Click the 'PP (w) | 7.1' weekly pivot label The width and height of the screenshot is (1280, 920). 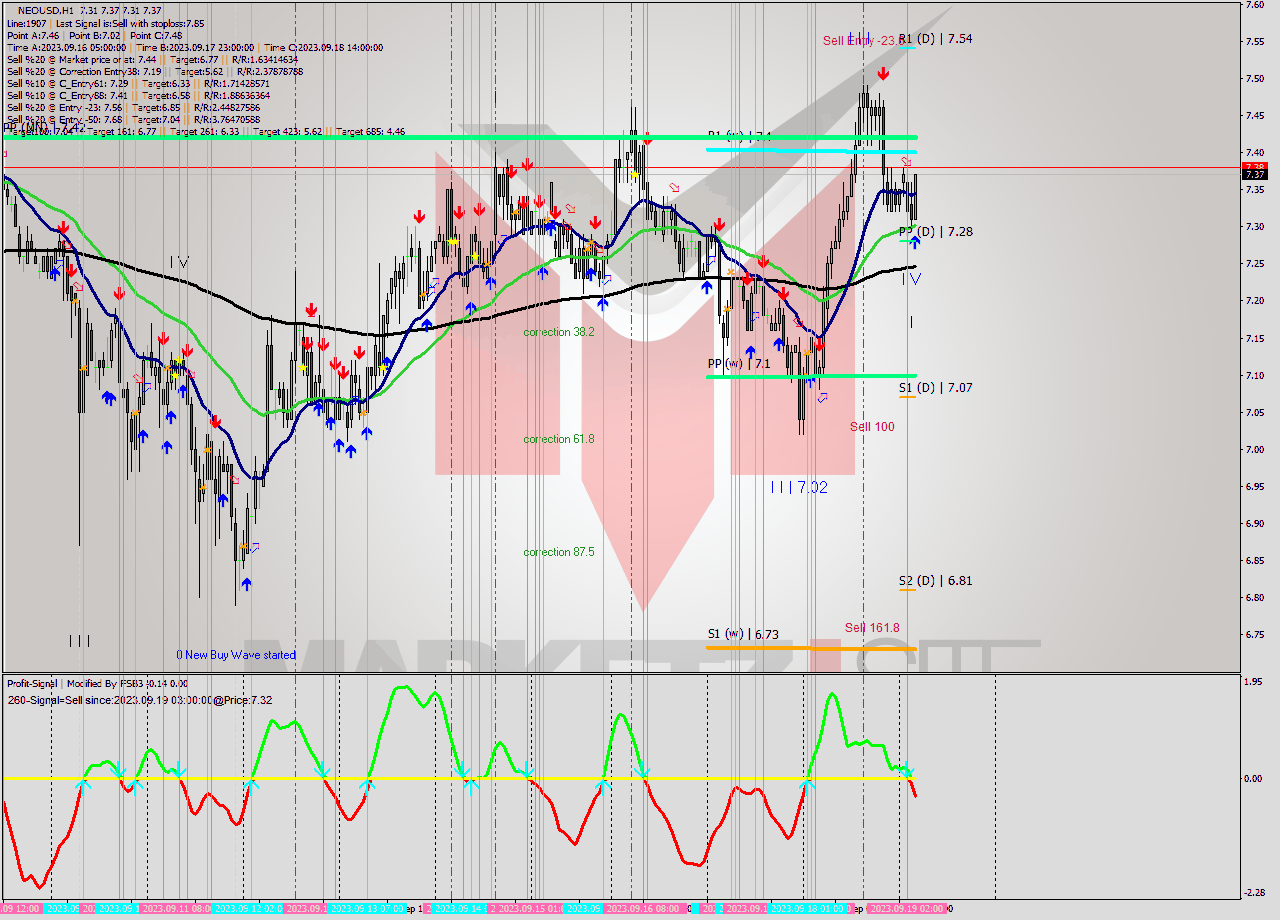pyautogui.click(x=739, y=364)
